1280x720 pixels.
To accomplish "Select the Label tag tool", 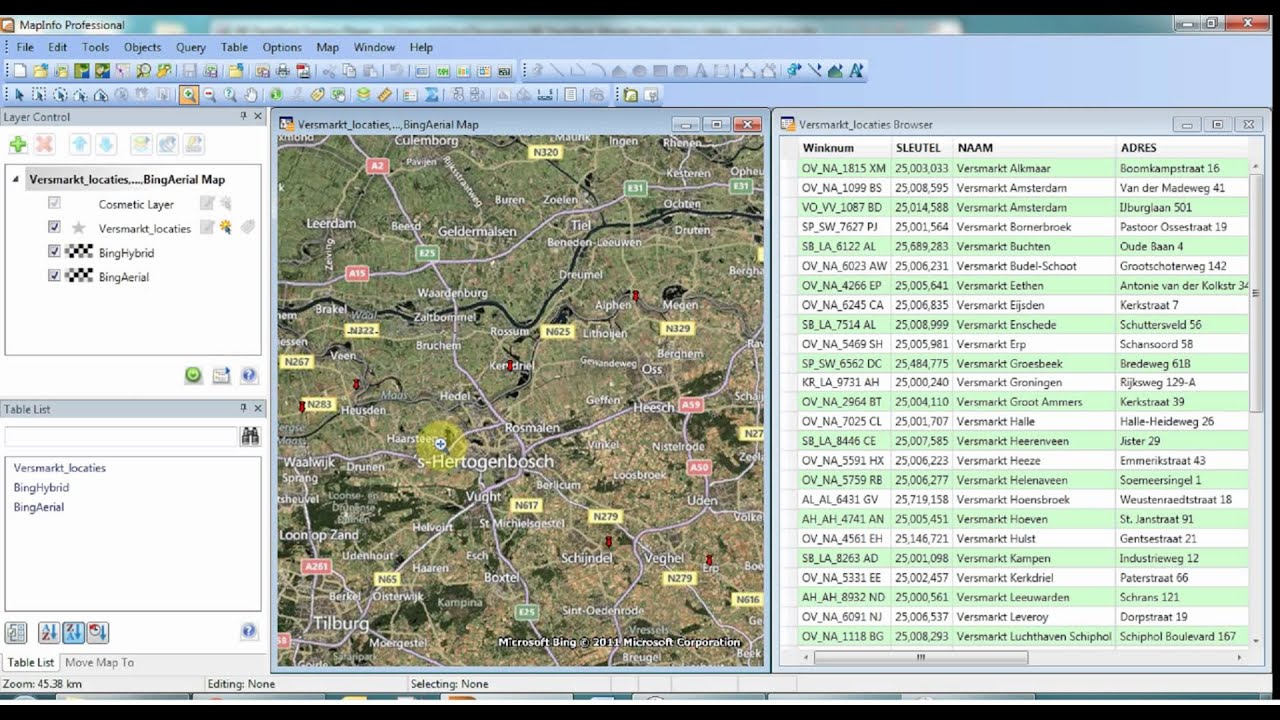I will point(317,95).
